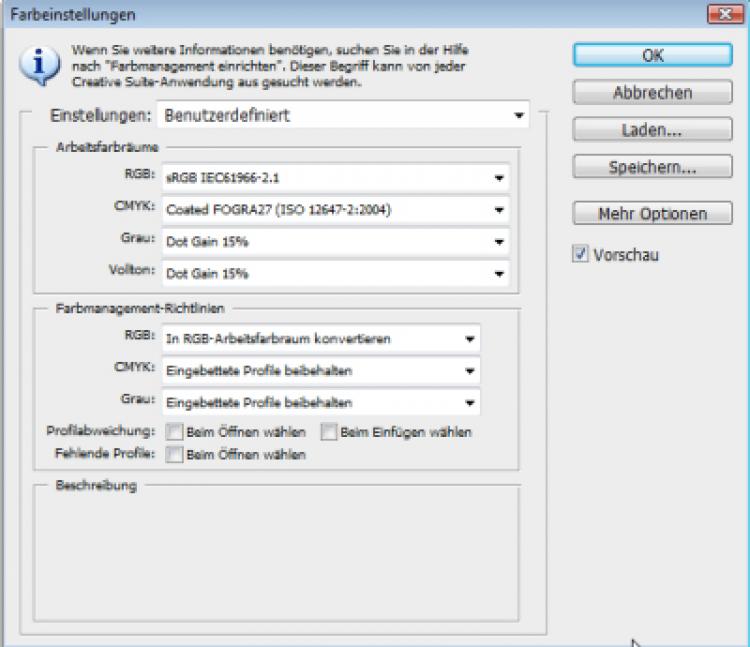The height and width of the screenshot is (647, 750).
Task: Click the Mehr Optionen button
Action: [x=652, y=214]
